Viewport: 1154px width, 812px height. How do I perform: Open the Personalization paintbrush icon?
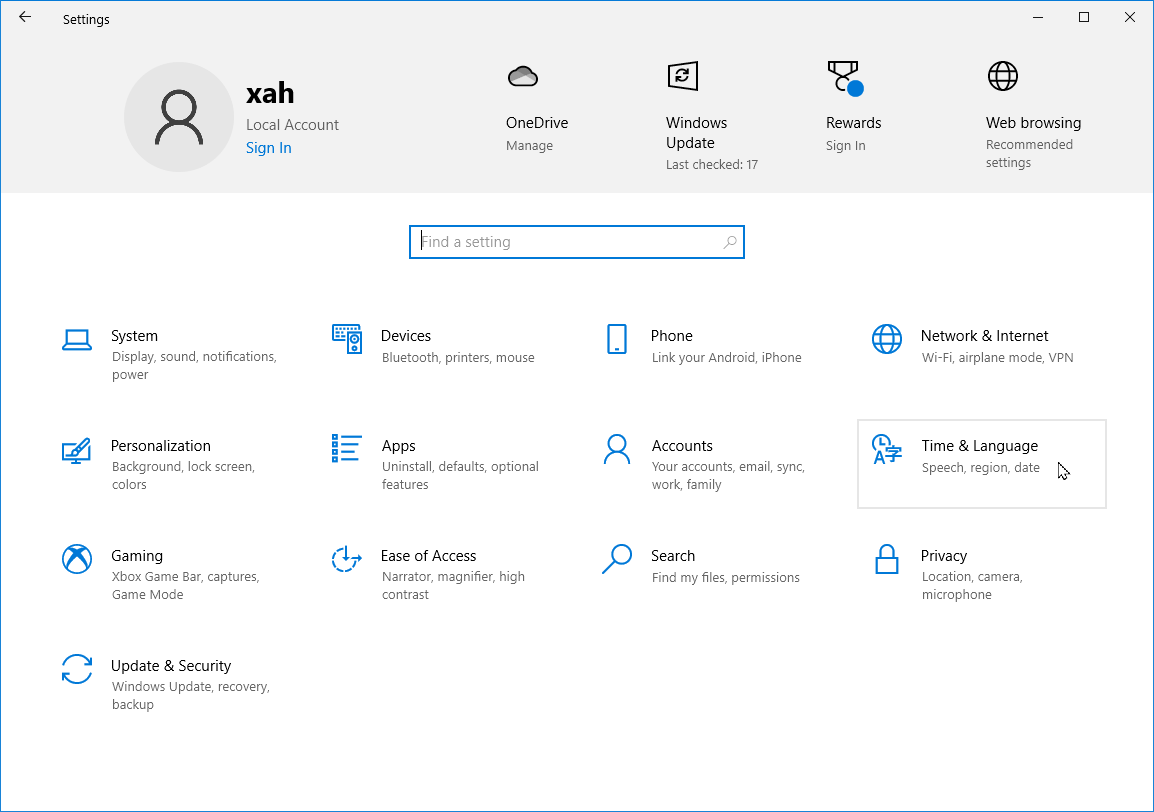tap(77, 450)
